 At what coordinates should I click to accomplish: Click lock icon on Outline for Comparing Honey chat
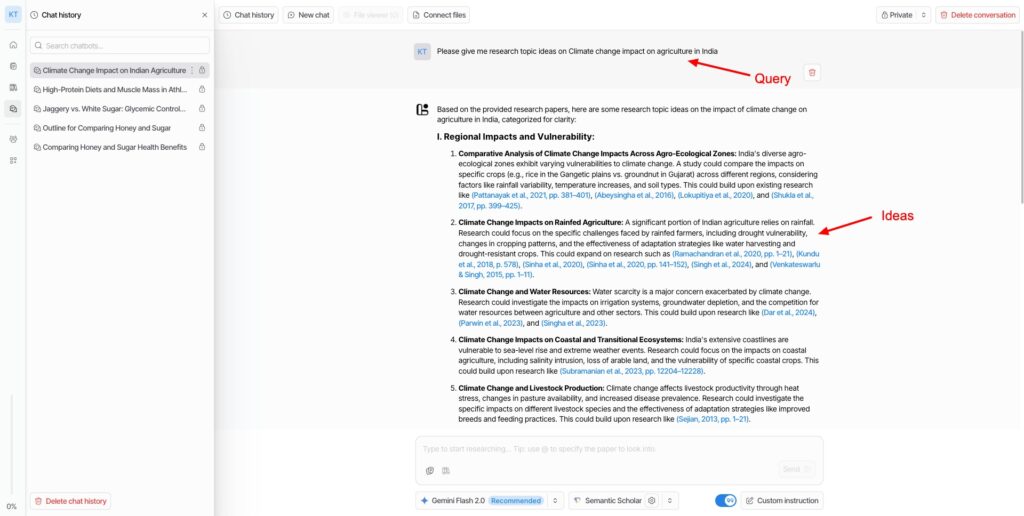click(202, 128)
